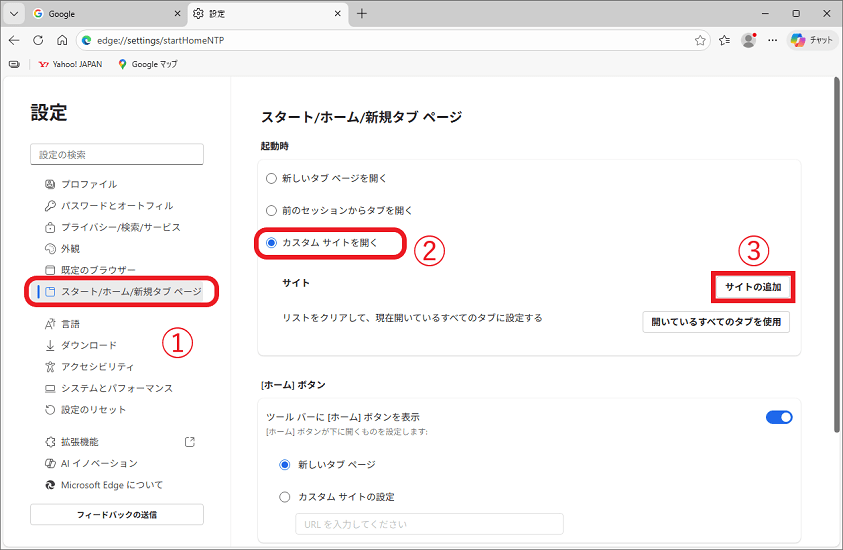The width and height of the screenshot is (843, 550).
Task: Open the tab search dropdown chevron
Action: coord(14,14)
